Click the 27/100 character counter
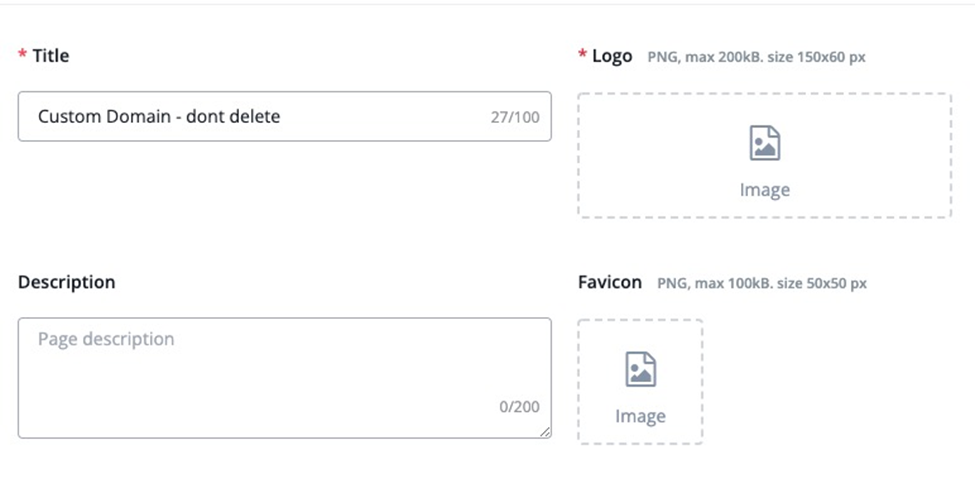This screenshot has width=975, height=483. click(x=515, y=117)
